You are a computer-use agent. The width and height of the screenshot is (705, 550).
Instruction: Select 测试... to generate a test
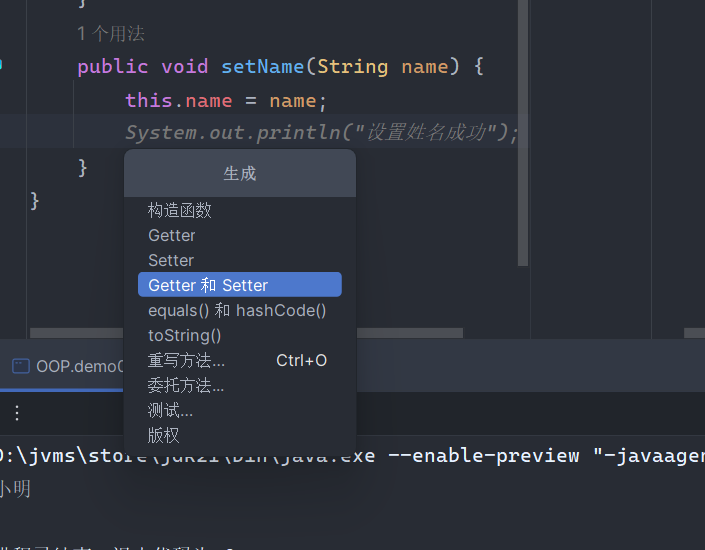[x=171, y=411]
